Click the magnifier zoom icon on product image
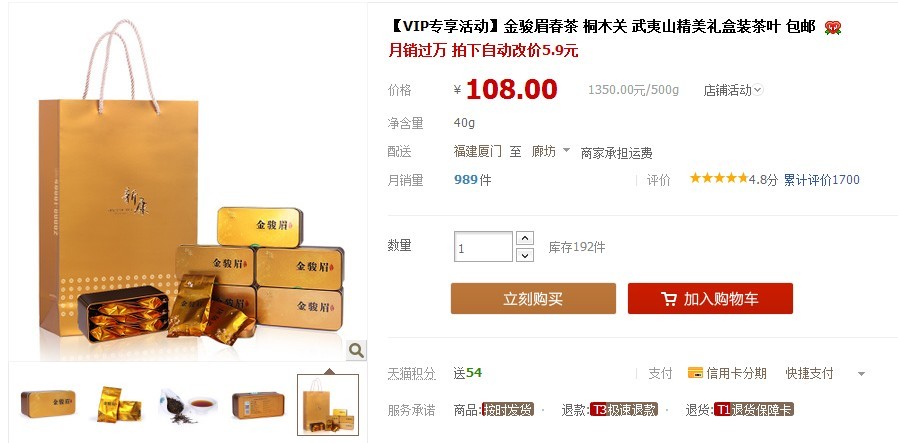The width and height of the screenshot is (898, 443). coord(356,350)
